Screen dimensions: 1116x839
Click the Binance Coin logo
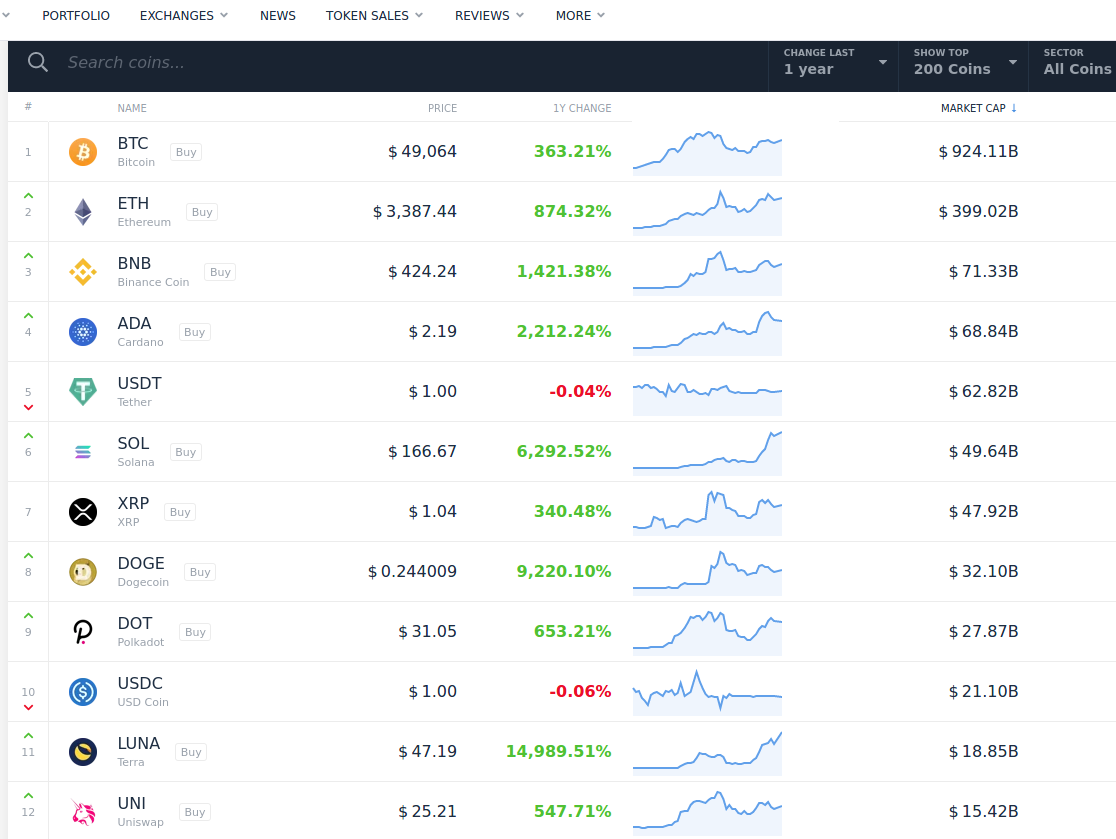coord(83,272)
